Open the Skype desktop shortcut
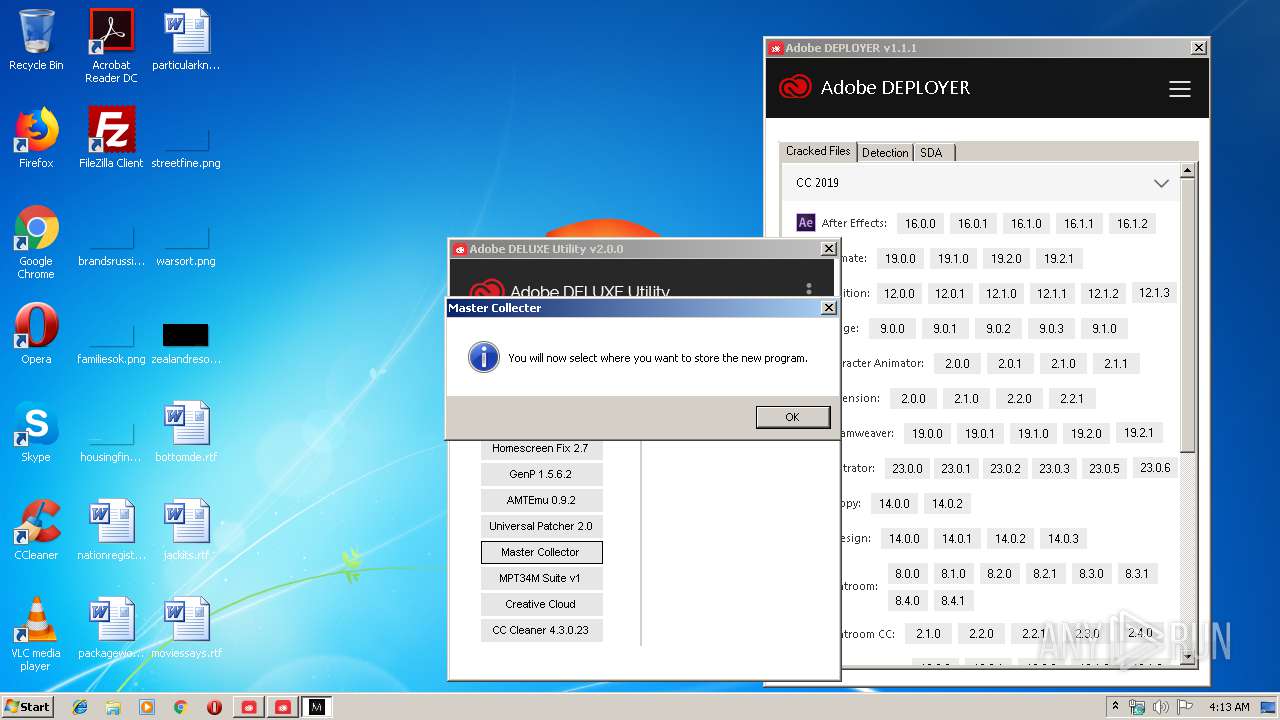This screenshot has width=1280, height=720. (36, 432)
